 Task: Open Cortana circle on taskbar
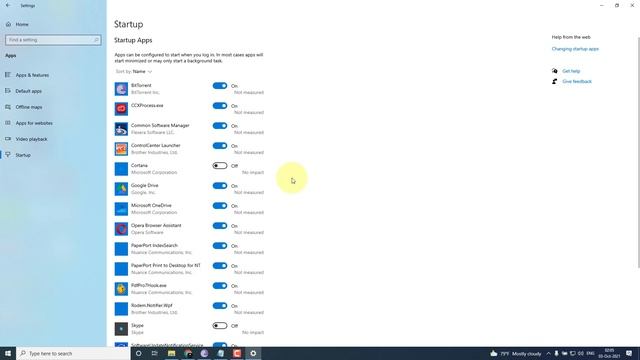[138, 353]
